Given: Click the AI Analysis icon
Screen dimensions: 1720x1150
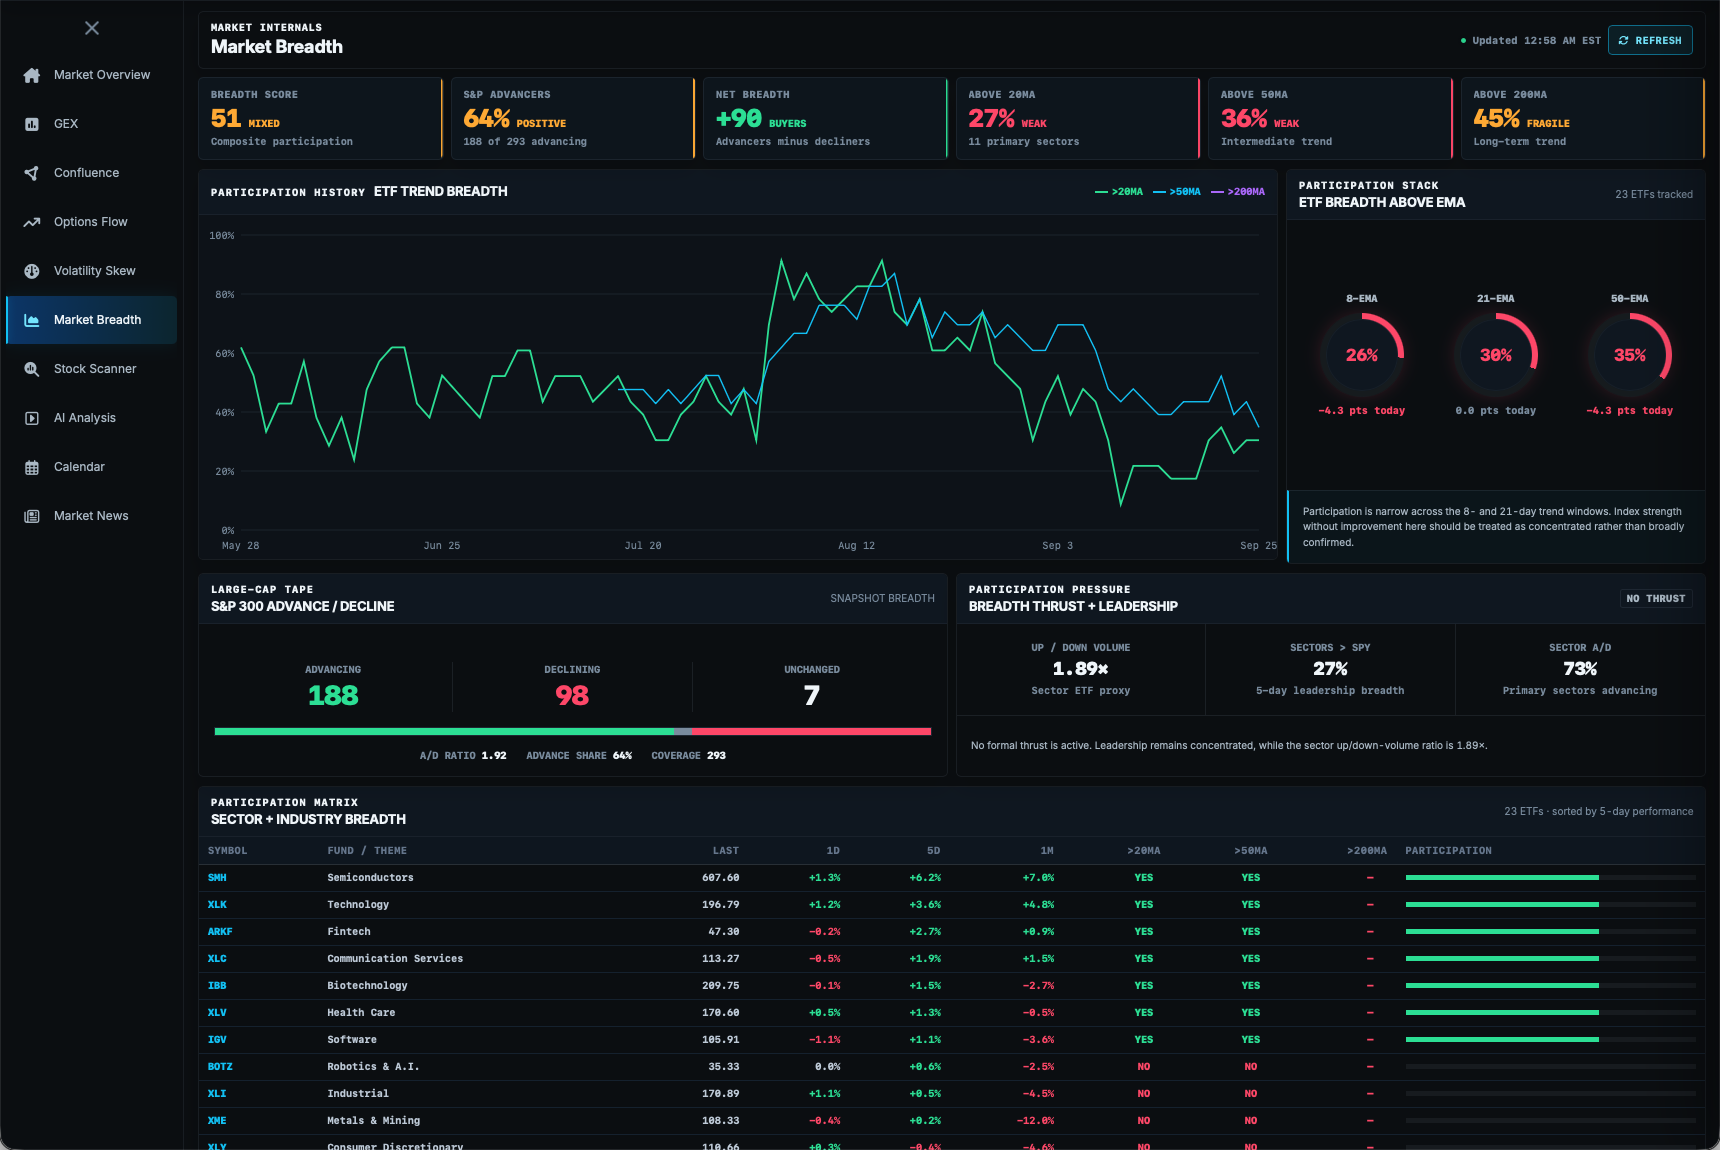Looking at the screenshot, I should [x=32, y=418].
